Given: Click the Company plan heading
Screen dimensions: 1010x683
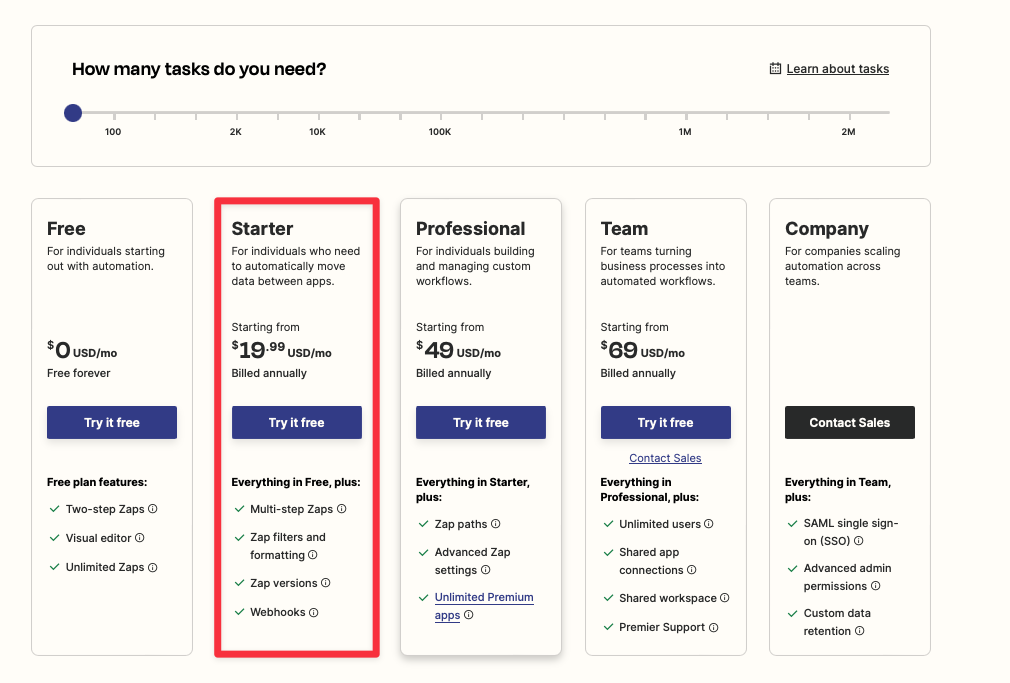Looking at the screenshot, I should pyautogui.click(x=826, y=229).
